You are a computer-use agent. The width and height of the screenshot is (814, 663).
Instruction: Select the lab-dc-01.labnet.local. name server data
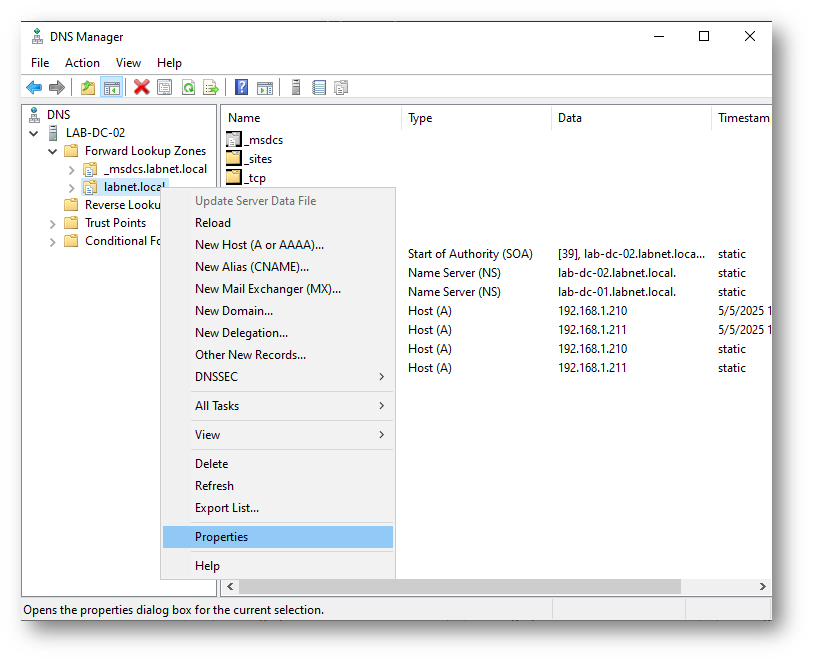tap(617, 292)
